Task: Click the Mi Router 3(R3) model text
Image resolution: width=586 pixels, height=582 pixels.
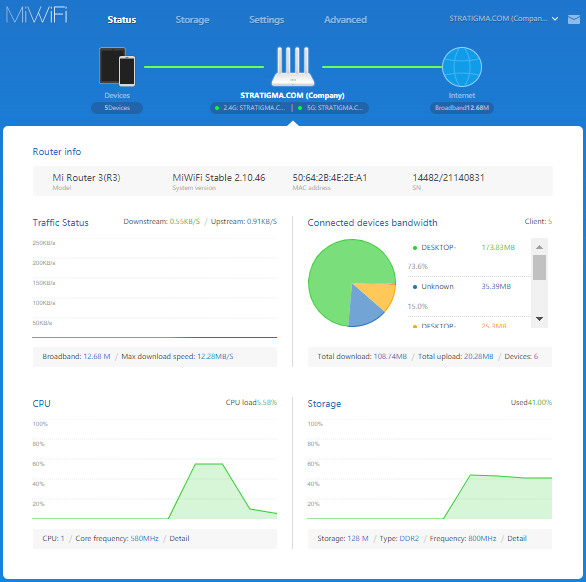Action: tap(86, 178)
